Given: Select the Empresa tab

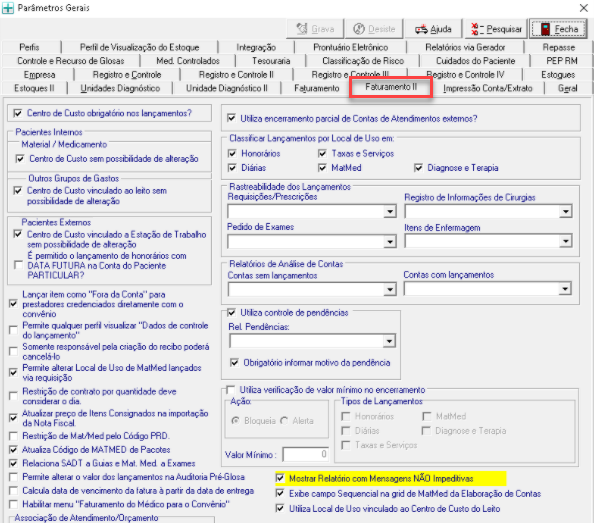Looking at the screenshot, I should (x=39, y=75).
